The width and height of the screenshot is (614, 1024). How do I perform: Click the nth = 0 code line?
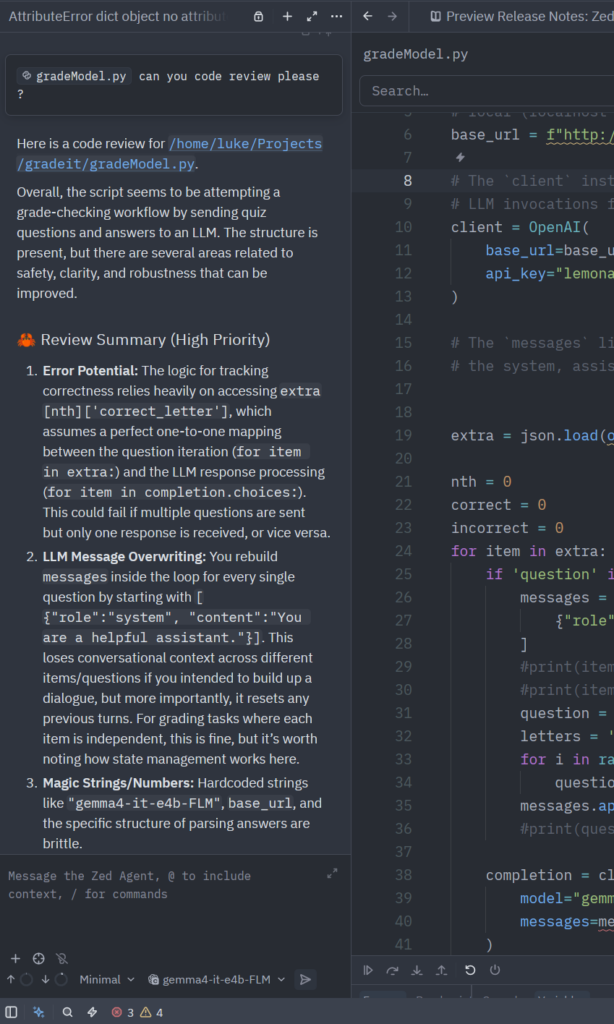pos(481,482)
